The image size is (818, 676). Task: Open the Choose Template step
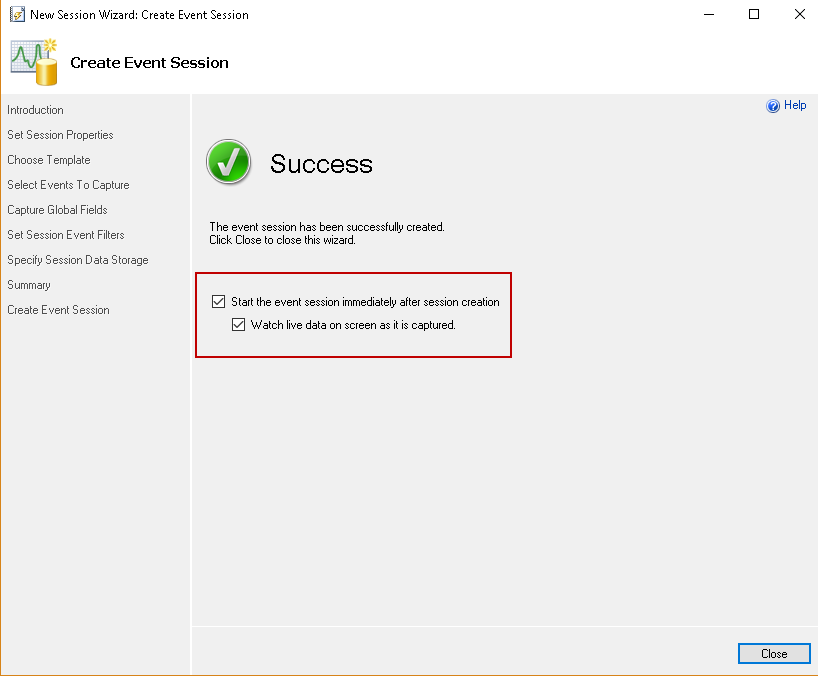click(49, 160)
